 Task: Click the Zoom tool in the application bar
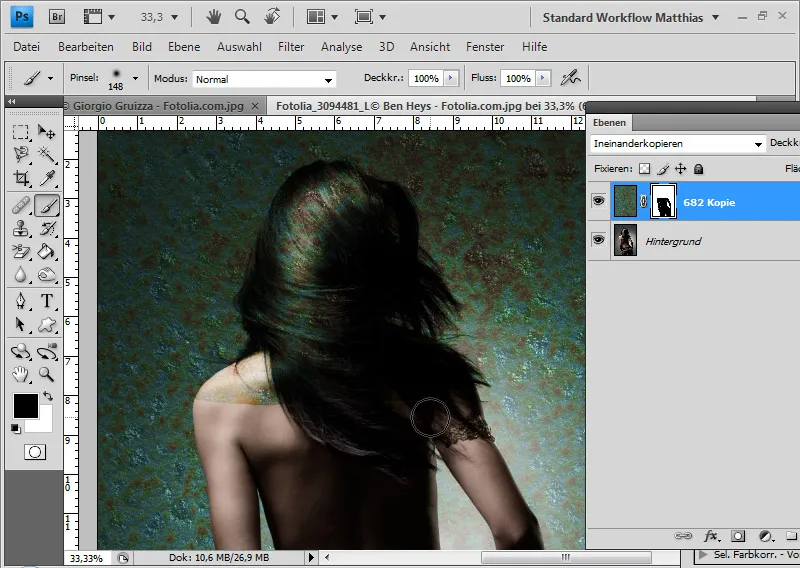pos(242,17)
